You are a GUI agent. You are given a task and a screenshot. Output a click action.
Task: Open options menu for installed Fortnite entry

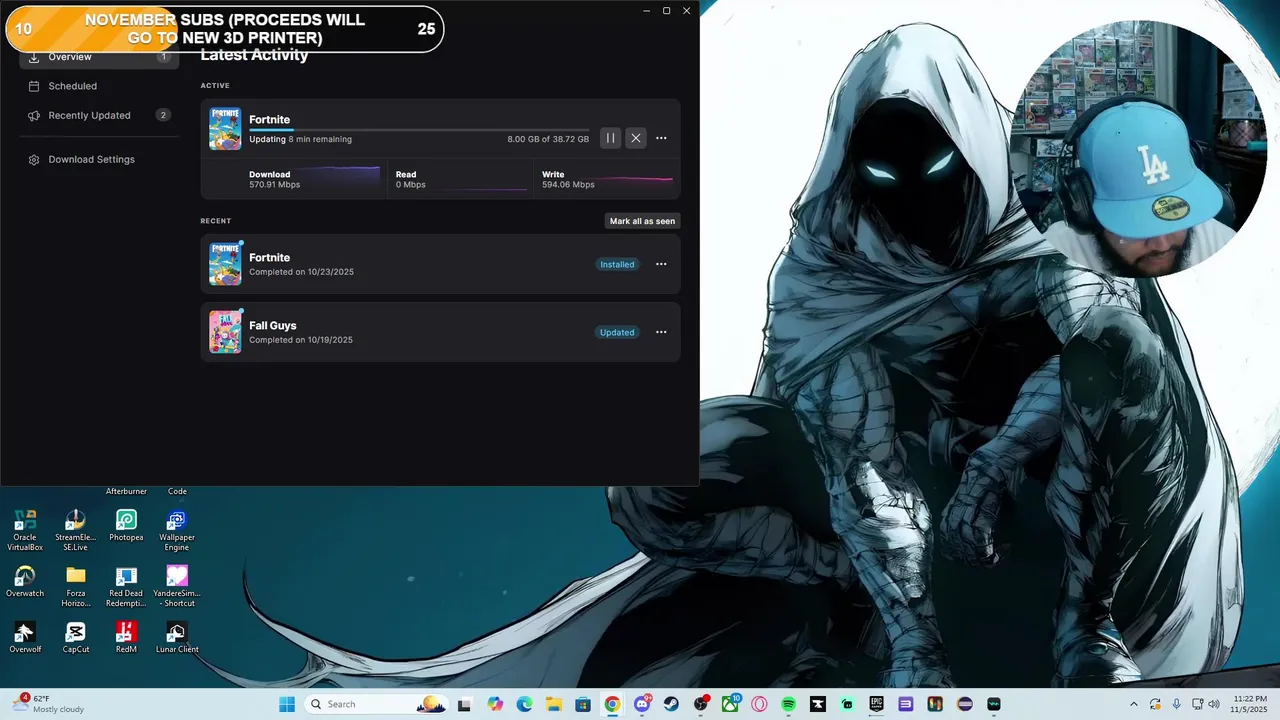[x=661, y=264]
